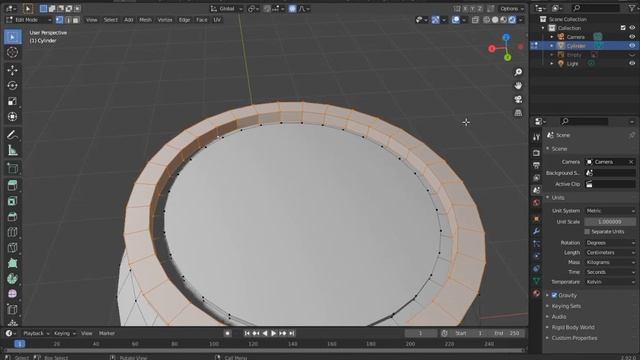Screen dimensions: 640x360
Task: Pick the Measure tool
Action: 13,151
